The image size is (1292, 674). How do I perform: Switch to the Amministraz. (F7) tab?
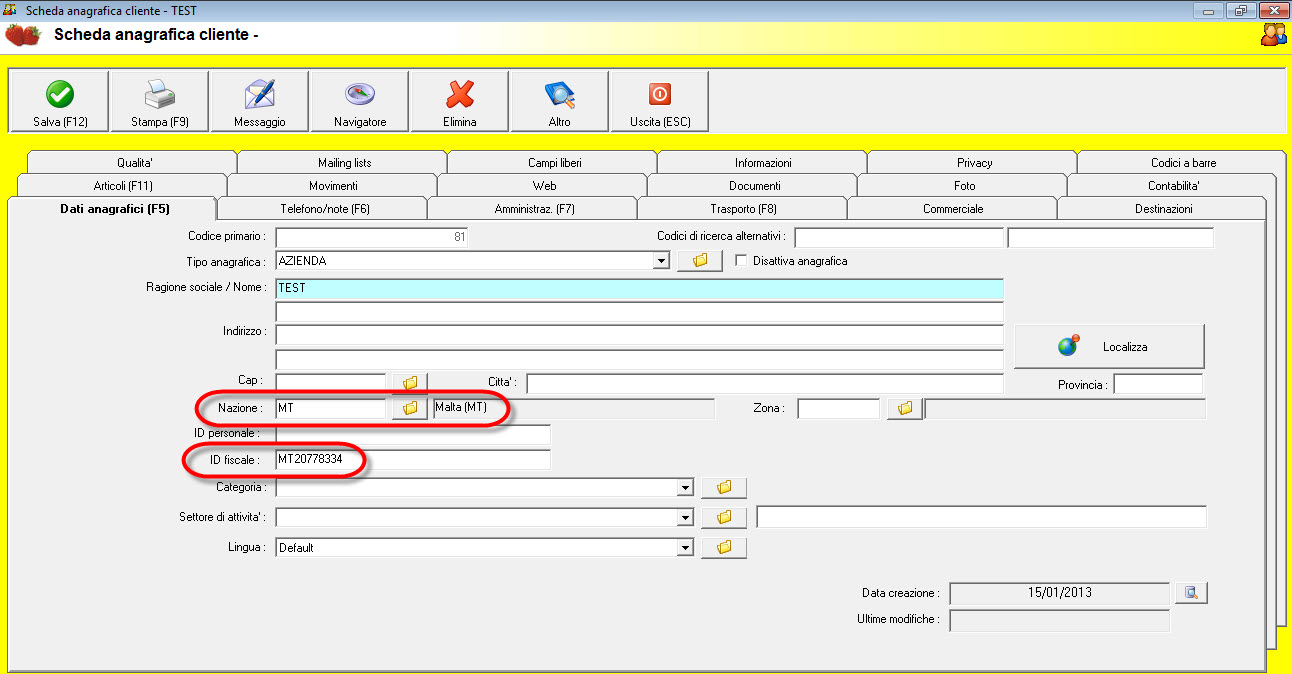[x=535, y=209]
